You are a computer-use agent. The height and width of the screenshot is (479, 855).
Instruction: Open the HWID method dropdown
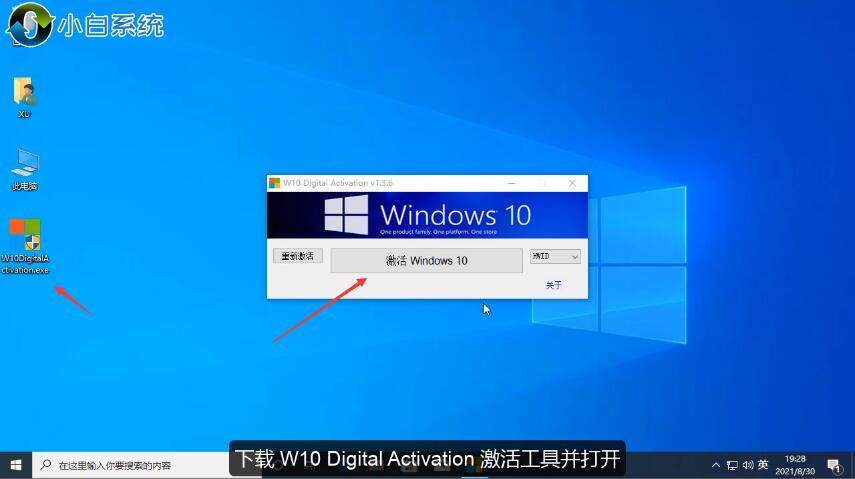tap(555, 256)
